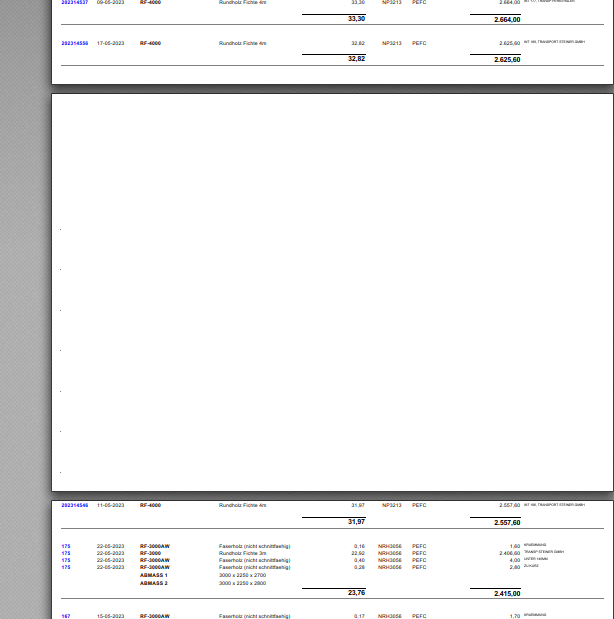Screen dimensions: 614x619
Task: Select the bold amount 2.415,00
Action: coord(507,594)
